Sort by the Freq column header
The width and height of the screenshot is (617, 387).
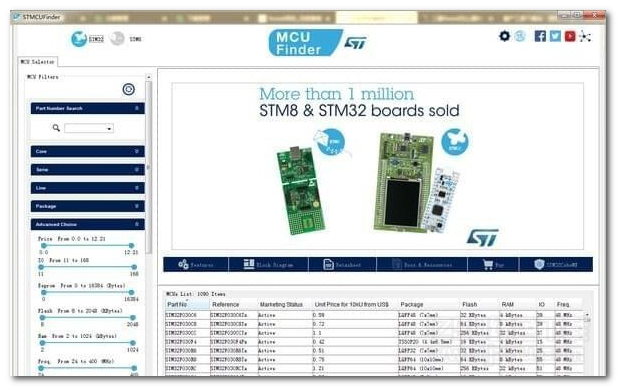pos(569,304)
